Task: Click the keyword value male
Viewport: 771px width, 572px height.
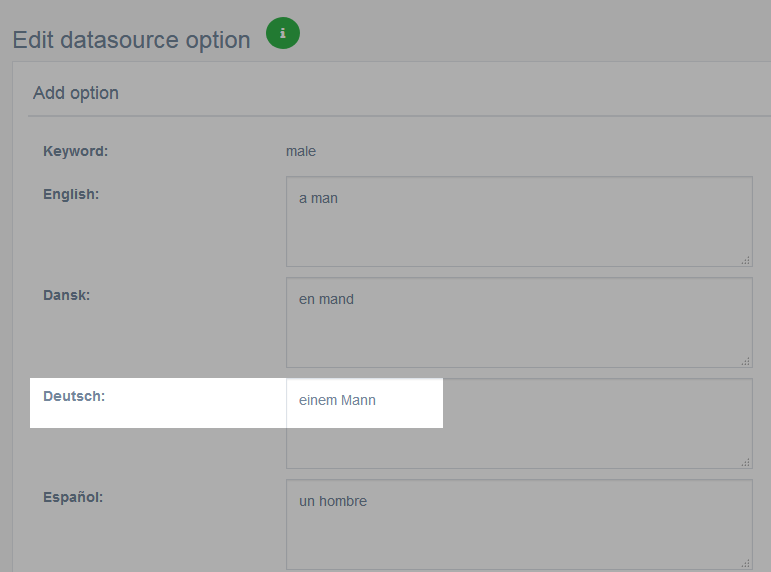Action: coord(301,151)
